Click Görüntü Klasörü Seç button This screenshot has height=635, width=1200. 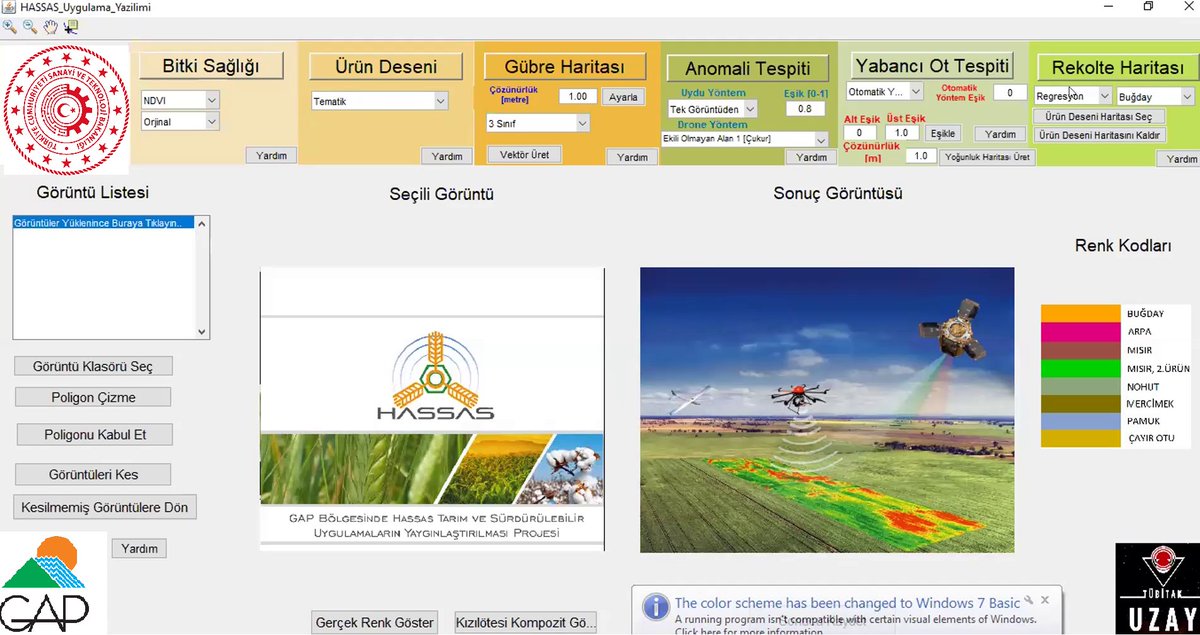(93, 366)
